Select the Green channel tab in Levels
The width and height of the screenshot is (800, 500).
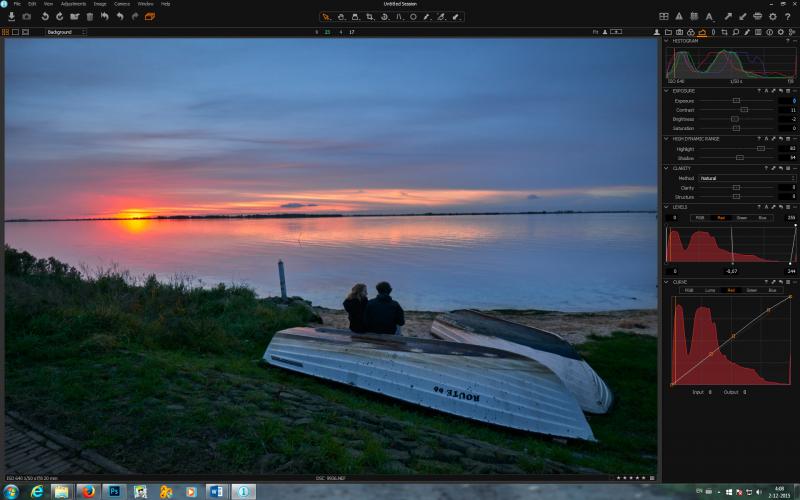coord(742,218)
